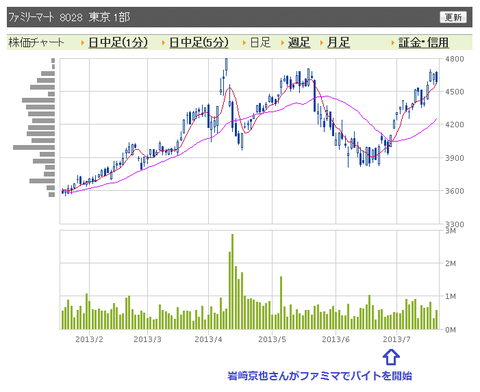Image resolution: width=480 pixels, height=392 pixels.
Task: Click the 更新 refresh button
Action: (453, 17)
